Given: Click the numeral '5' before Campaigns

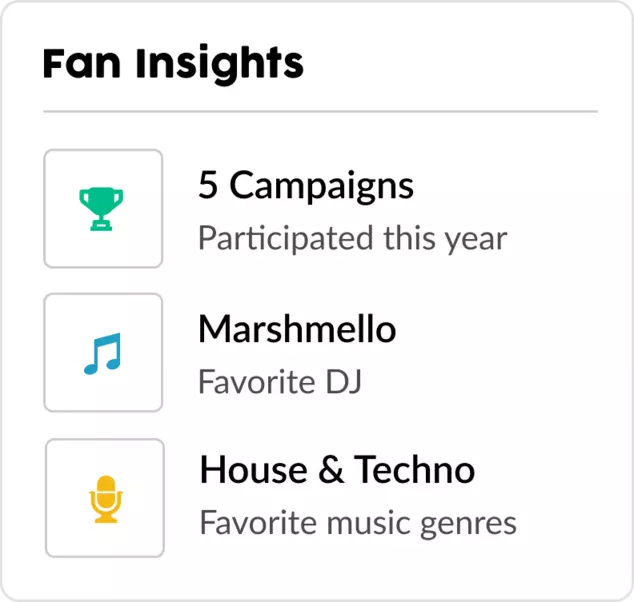Looking at the screenshot, I should pyautogui.click(x=207, y=185).
